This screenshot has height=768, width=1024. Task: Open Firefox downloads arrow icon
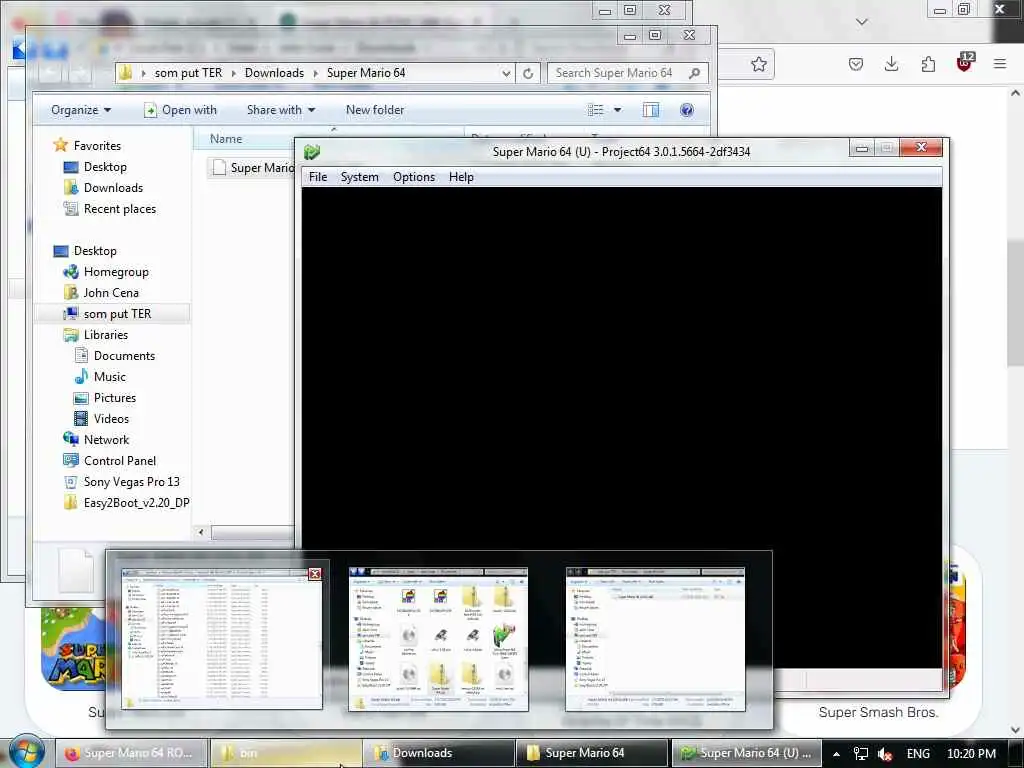pos(891,64)
